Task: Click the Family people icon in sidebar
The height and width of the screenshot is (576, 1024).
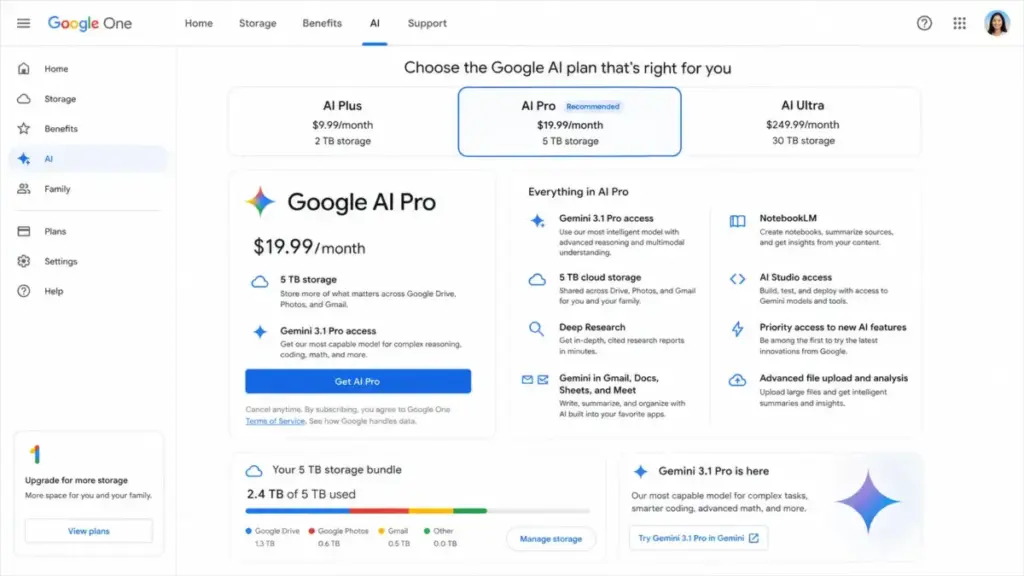Action: coord(24,189)
